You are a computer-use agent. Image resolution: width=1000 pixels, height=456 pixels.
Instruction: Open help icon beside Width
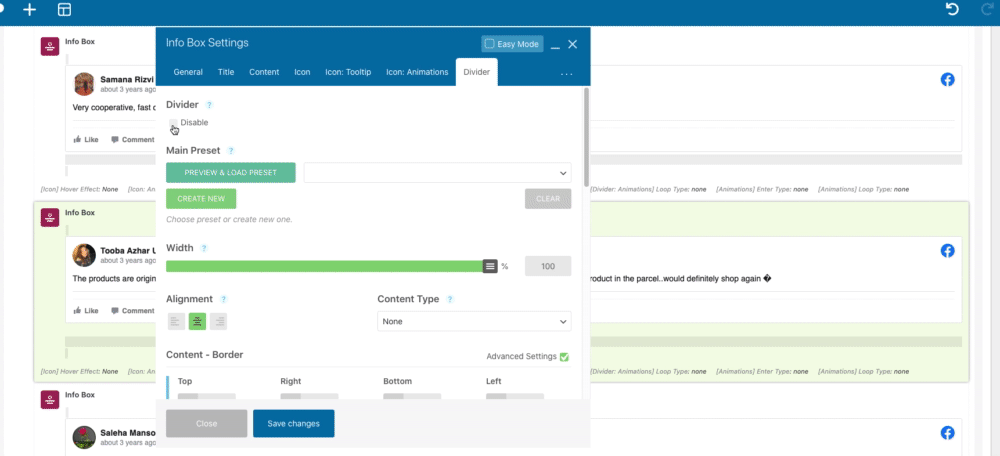click(204, 248)
